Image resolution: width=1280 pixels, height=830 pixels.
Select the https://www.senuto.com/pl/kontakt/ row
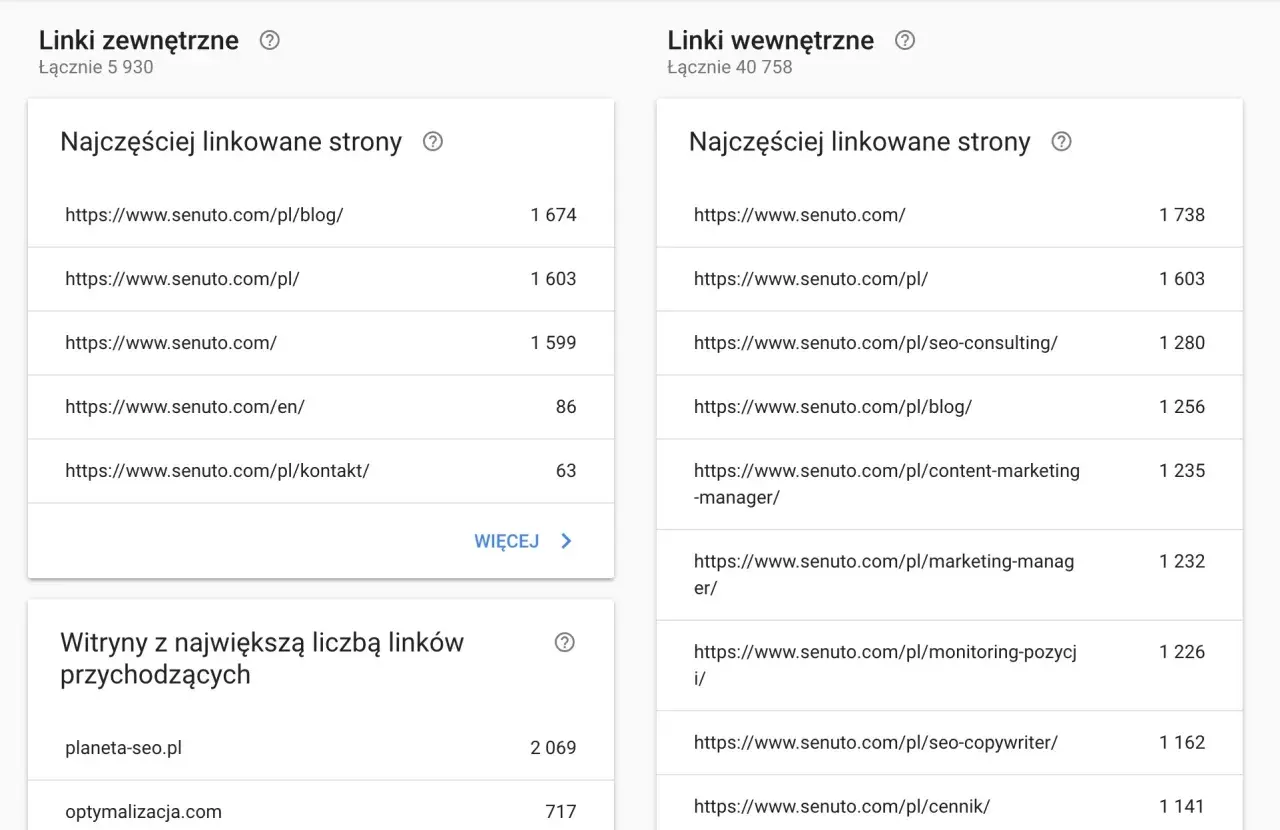coord(321,471)
